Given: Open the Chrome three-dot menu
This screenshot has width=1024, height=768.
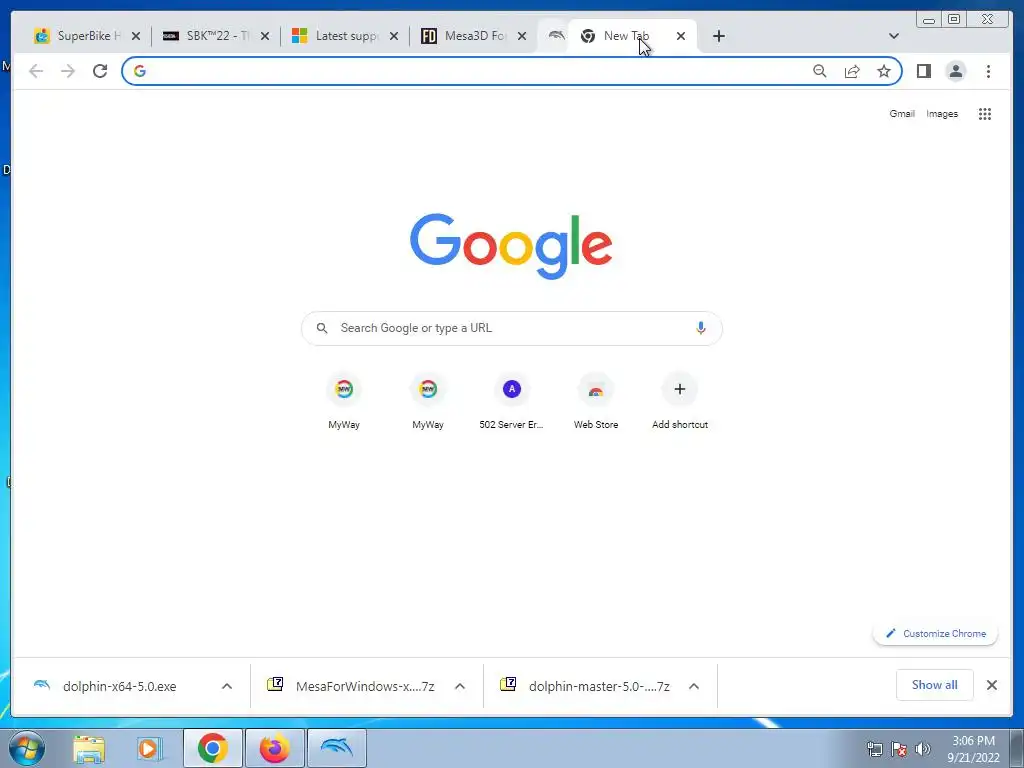Looking at the screenshot, I should pyautogui.click(x=988, y=71).
